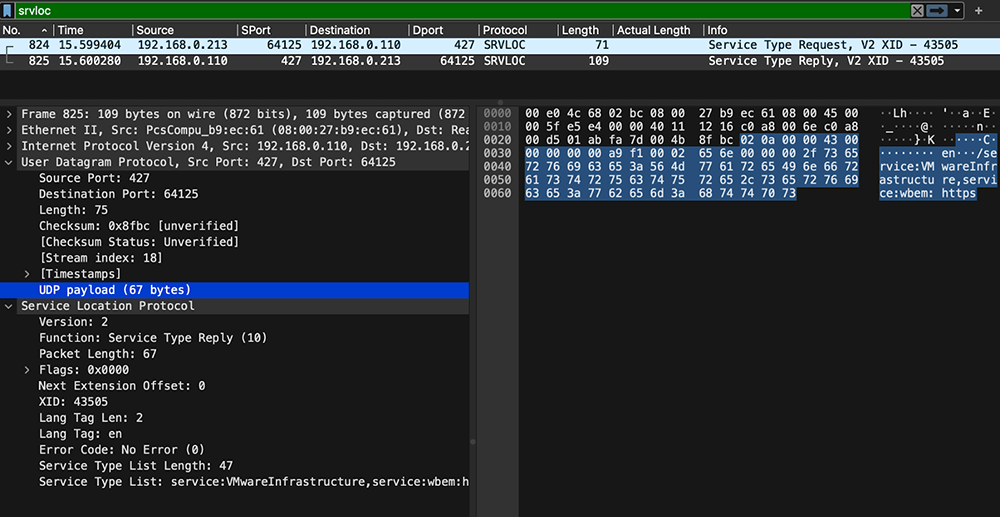
Task: Collapse the Service Location Protocol section
Action: [x=9, y=306]
